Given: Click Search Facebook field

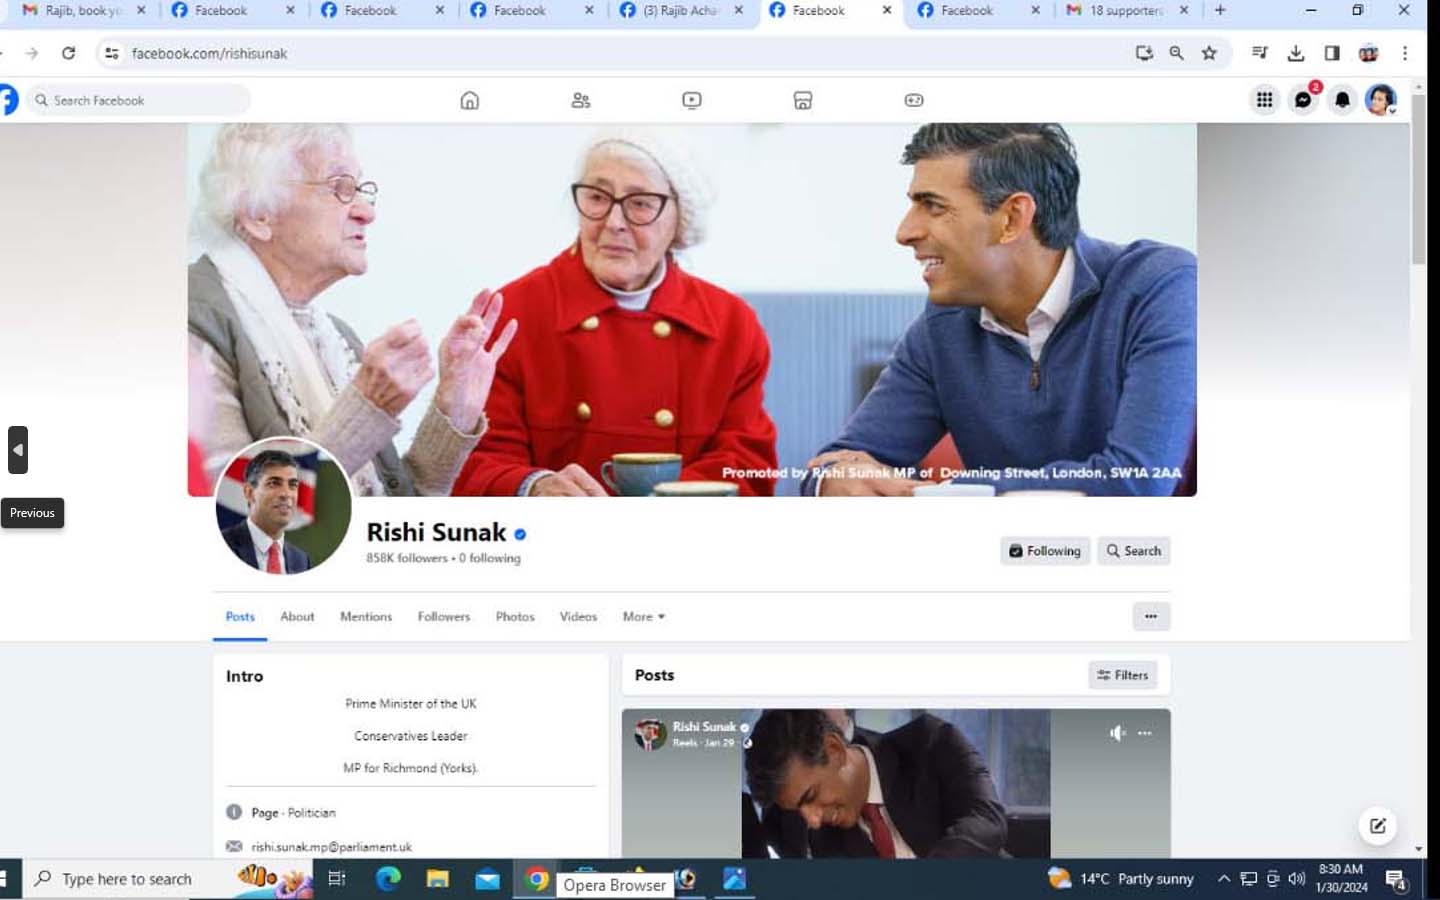Looking at the screenshot, I should pyautogui.click(x=138, y=100).
